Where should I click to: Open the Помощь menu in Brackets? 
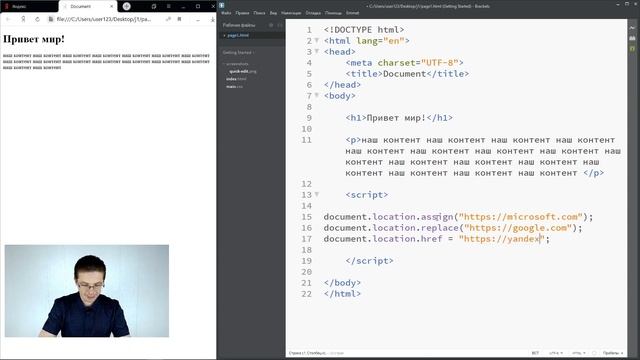[x=333, y=13]
